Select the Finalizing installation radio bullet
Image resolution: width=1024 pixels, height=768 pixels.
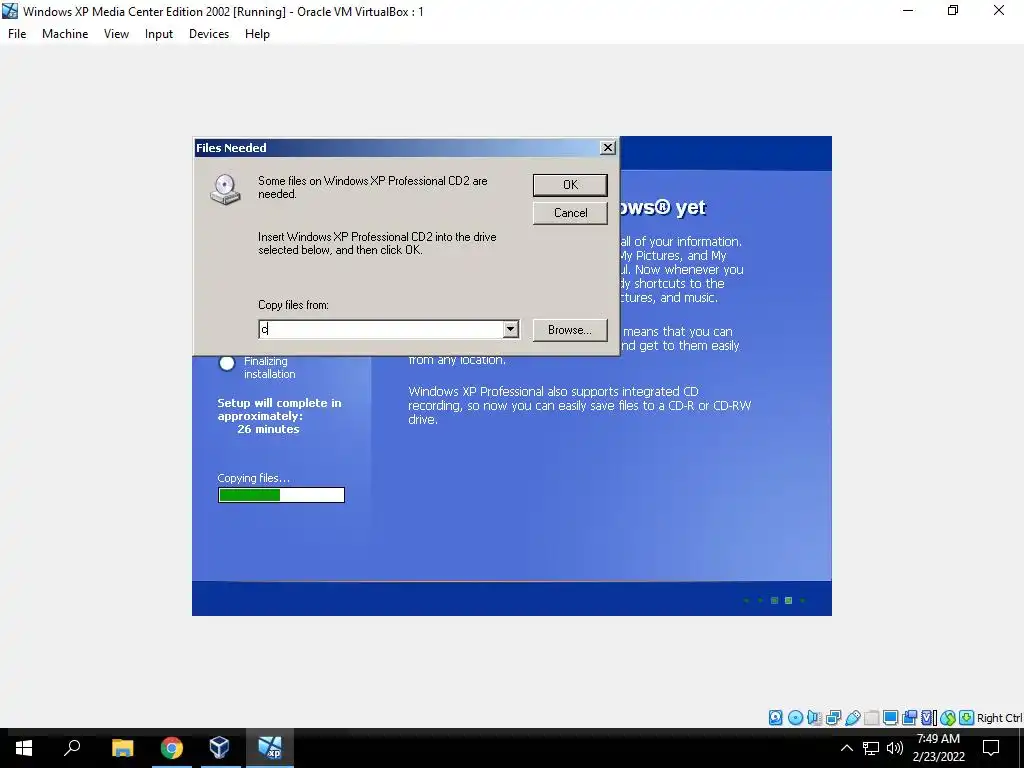click(227, 363)
